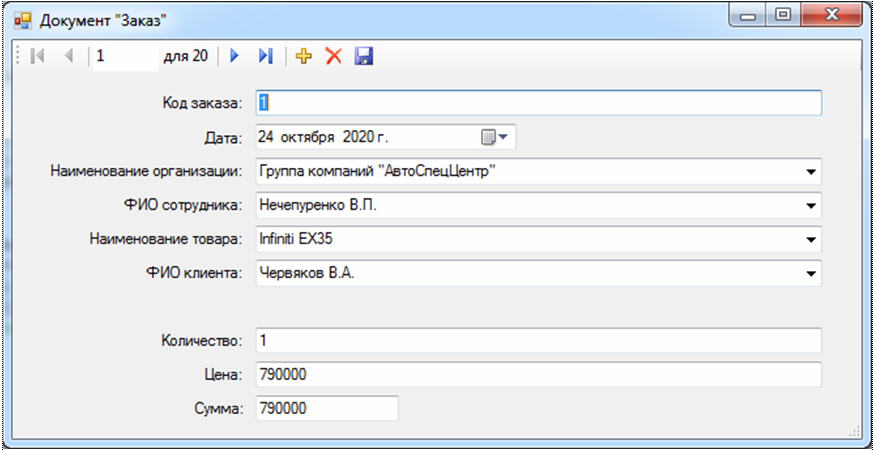Delete current record with red X
The width and height of the screenshot is (873, 450).
point(334,57)
